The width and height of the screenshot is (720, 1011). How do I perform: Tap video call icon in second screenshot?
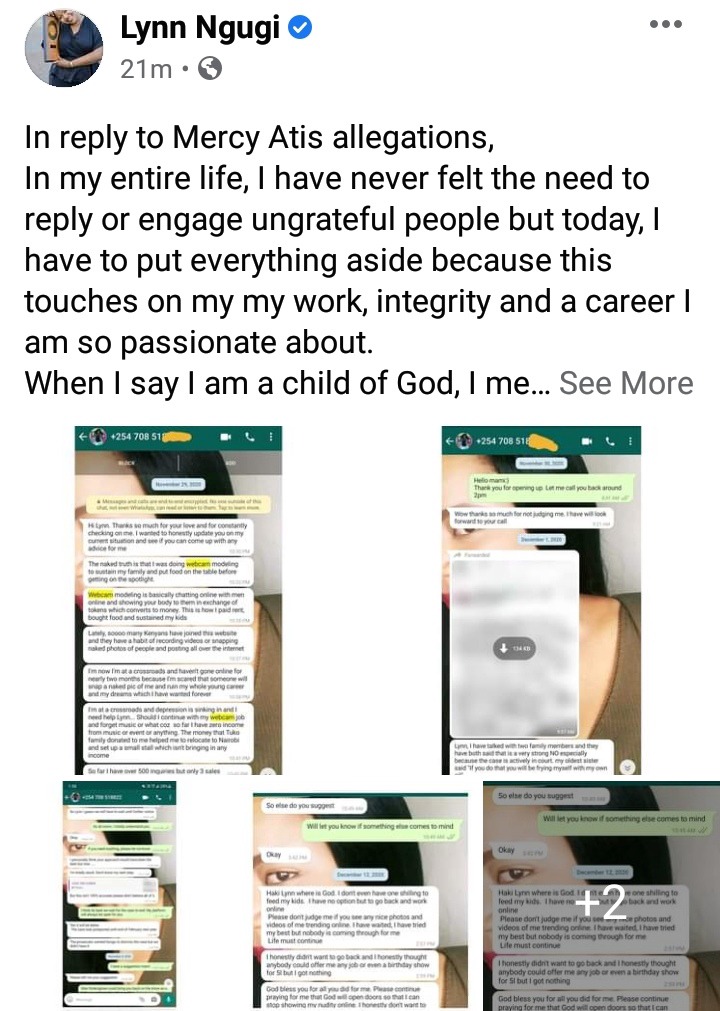pyautogui.click(x=587, y=441)
